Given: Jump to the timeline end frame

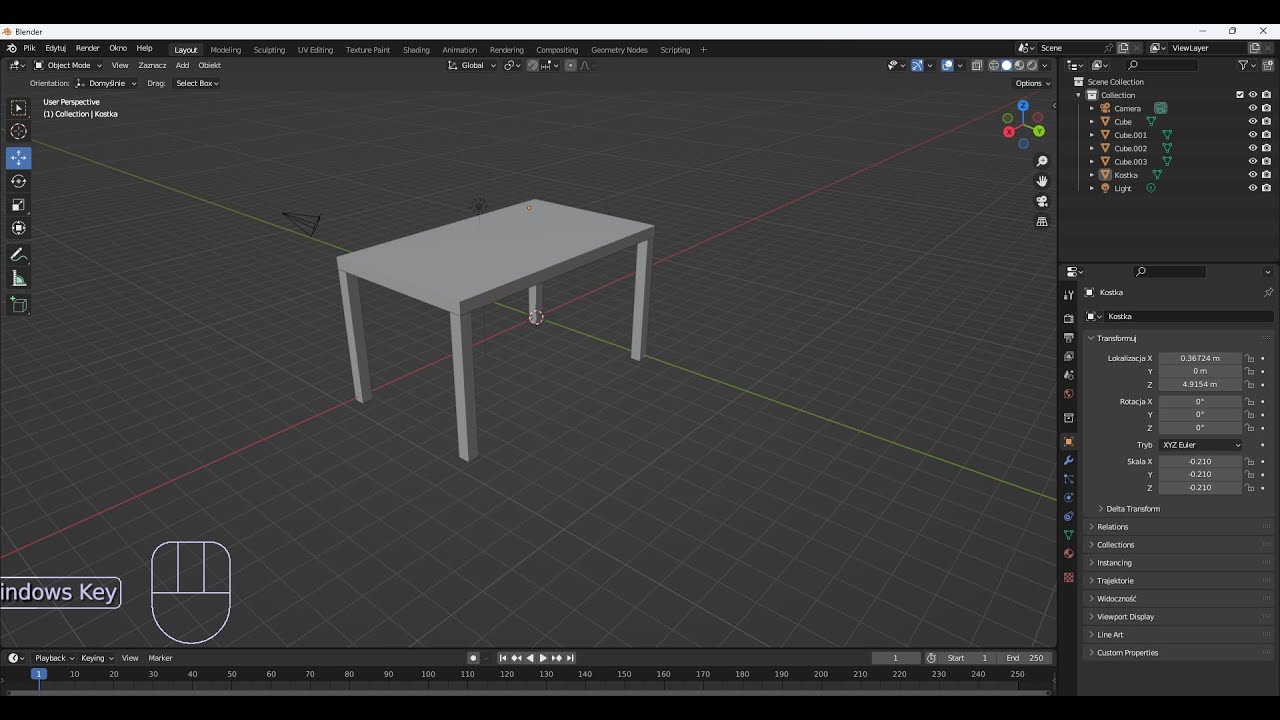Looking at the screenshot, I should pyautogui.click(x=570, y=658).
